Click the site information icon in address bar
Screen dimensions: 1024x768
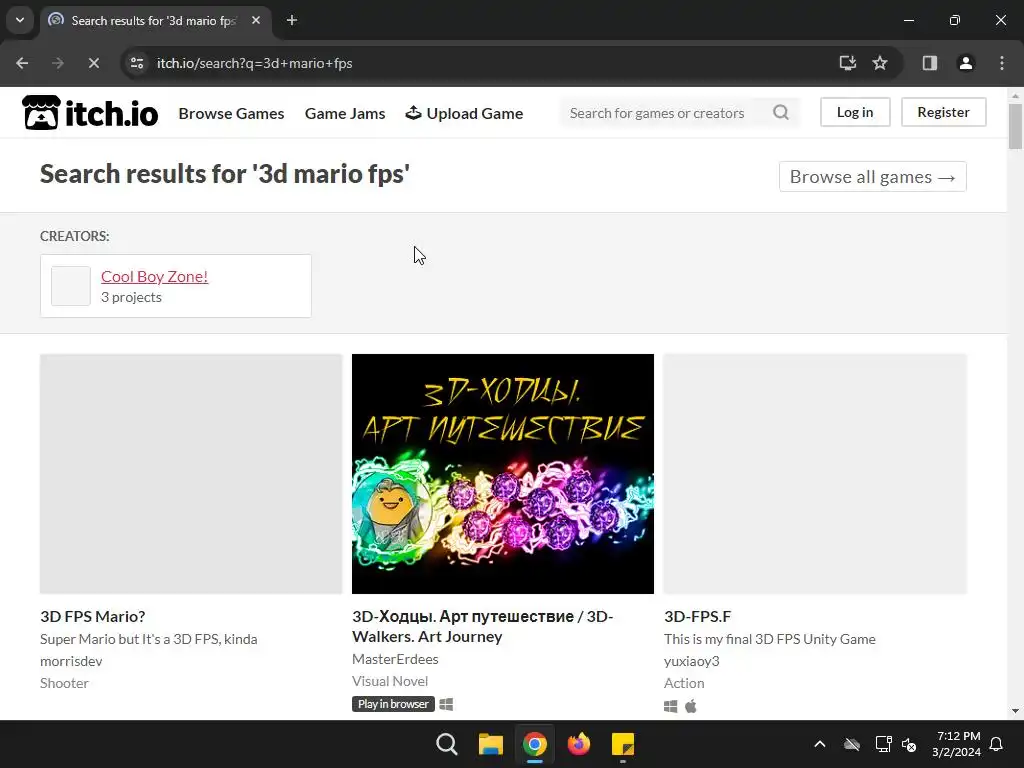(137, 63)
